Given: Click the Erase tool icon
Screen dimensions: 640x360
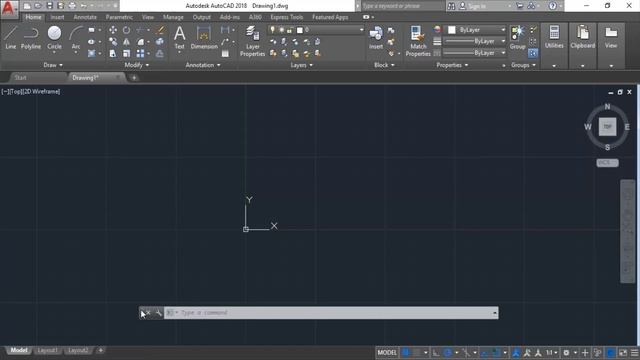Looking at the screenshot, I should point(161,30).
